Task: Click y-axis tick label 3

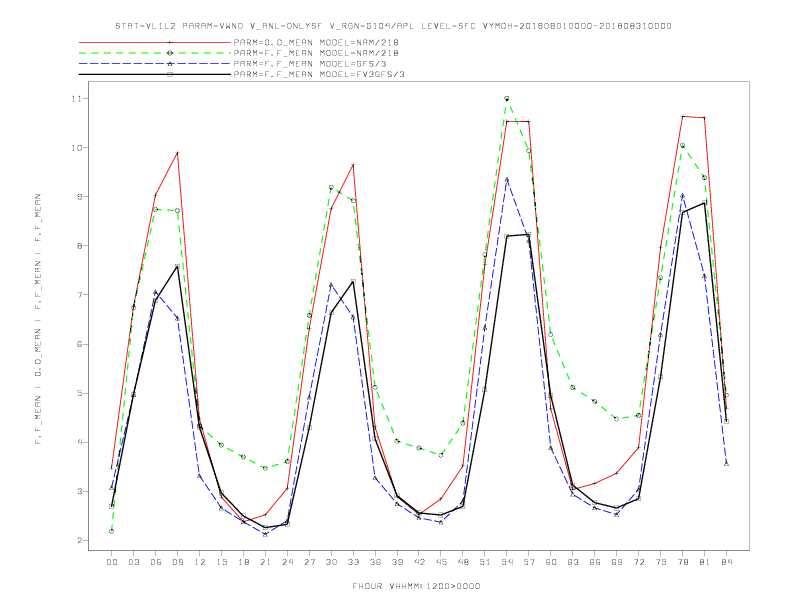Action: click(79, 491)
